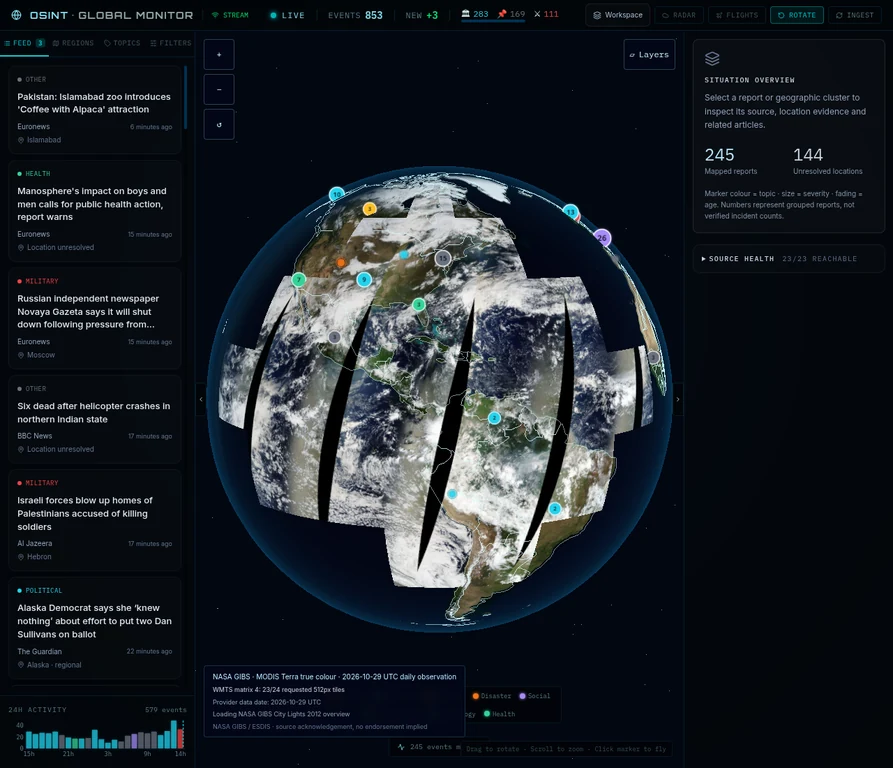This screenshot has height=768, width=893.
Task: Click the grey marker on Africa's edge
Action: 654,358
